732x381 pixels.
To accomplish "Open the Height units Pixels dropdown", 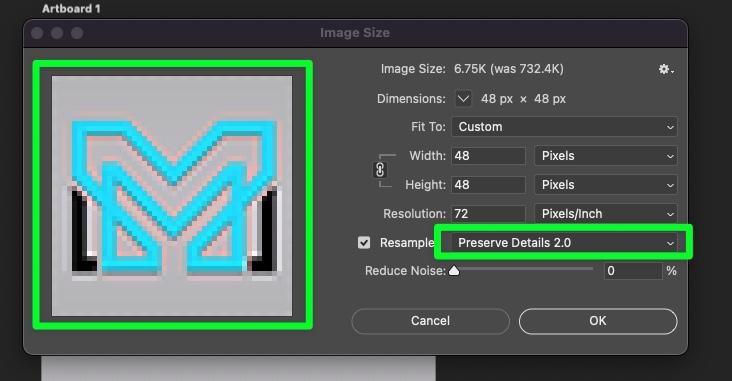I will coord(605,184).
